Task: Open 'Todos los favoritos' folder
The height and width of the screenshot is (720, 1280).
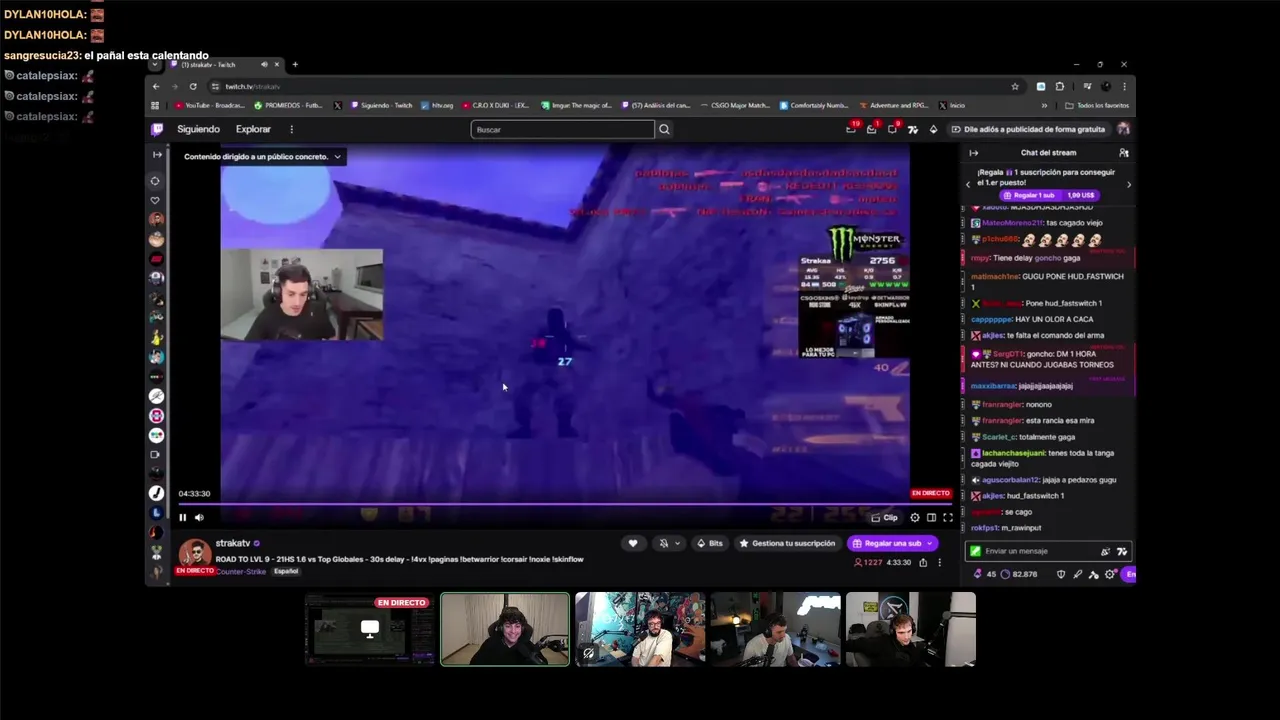Action: click(1097, 105)
